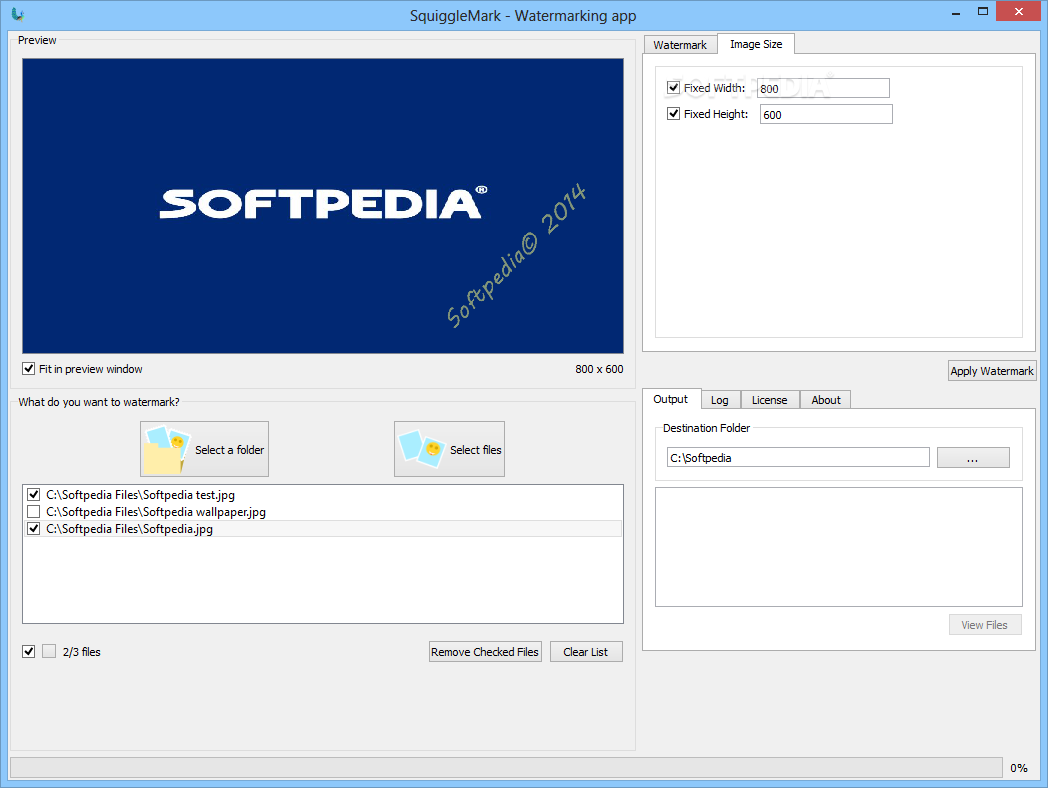Uncheck the Softpedia.jpg file checkbox
Viewport: 1048px width, 788px height.
33,529
